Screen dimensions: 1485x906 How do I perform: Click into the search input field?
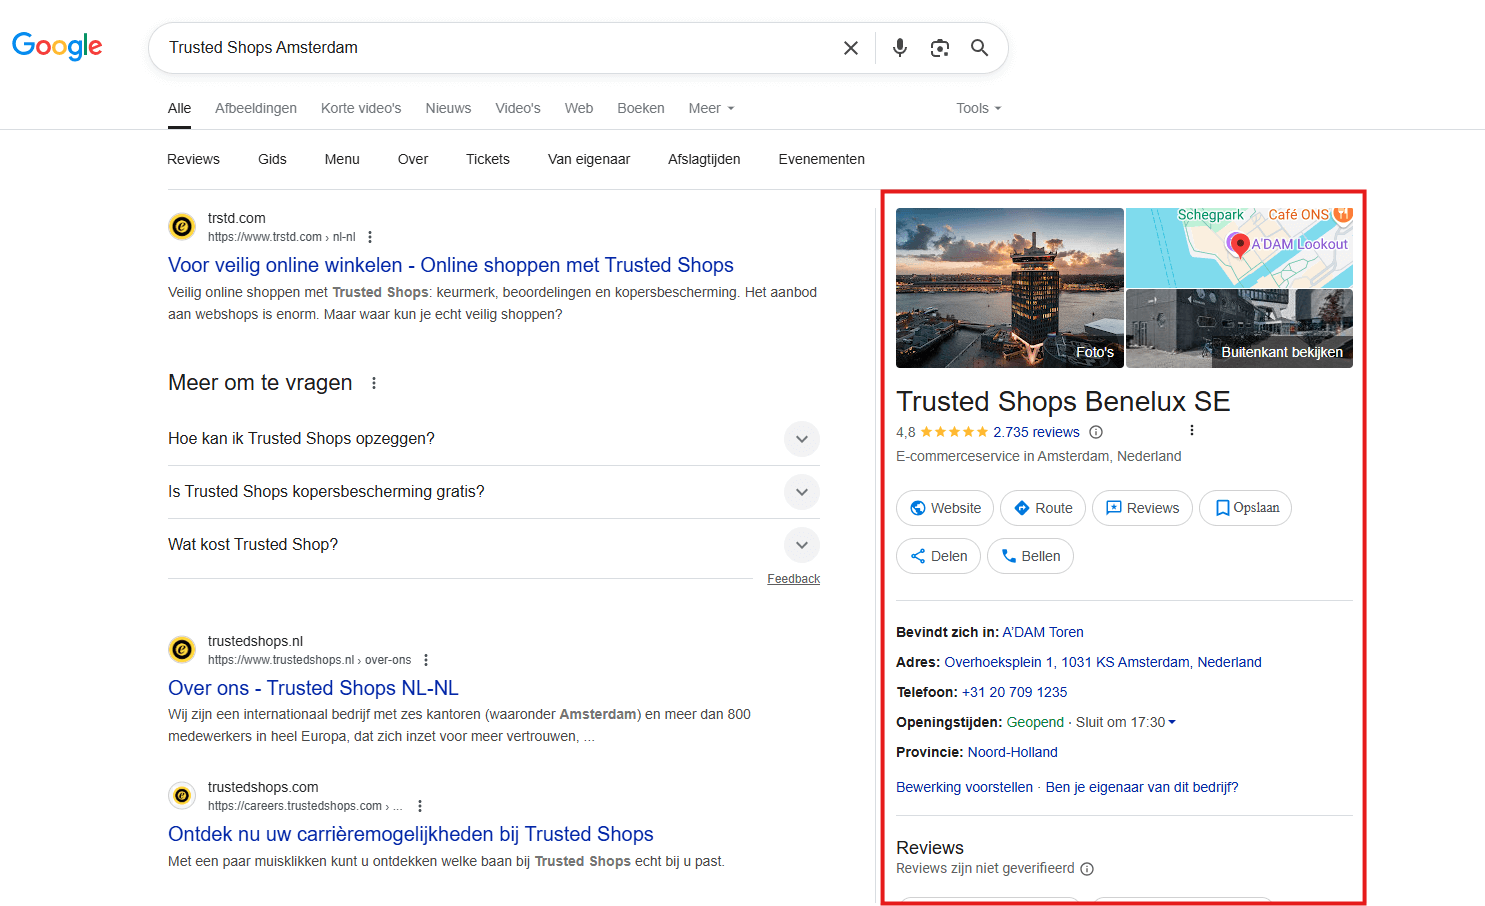coord(500,48)
